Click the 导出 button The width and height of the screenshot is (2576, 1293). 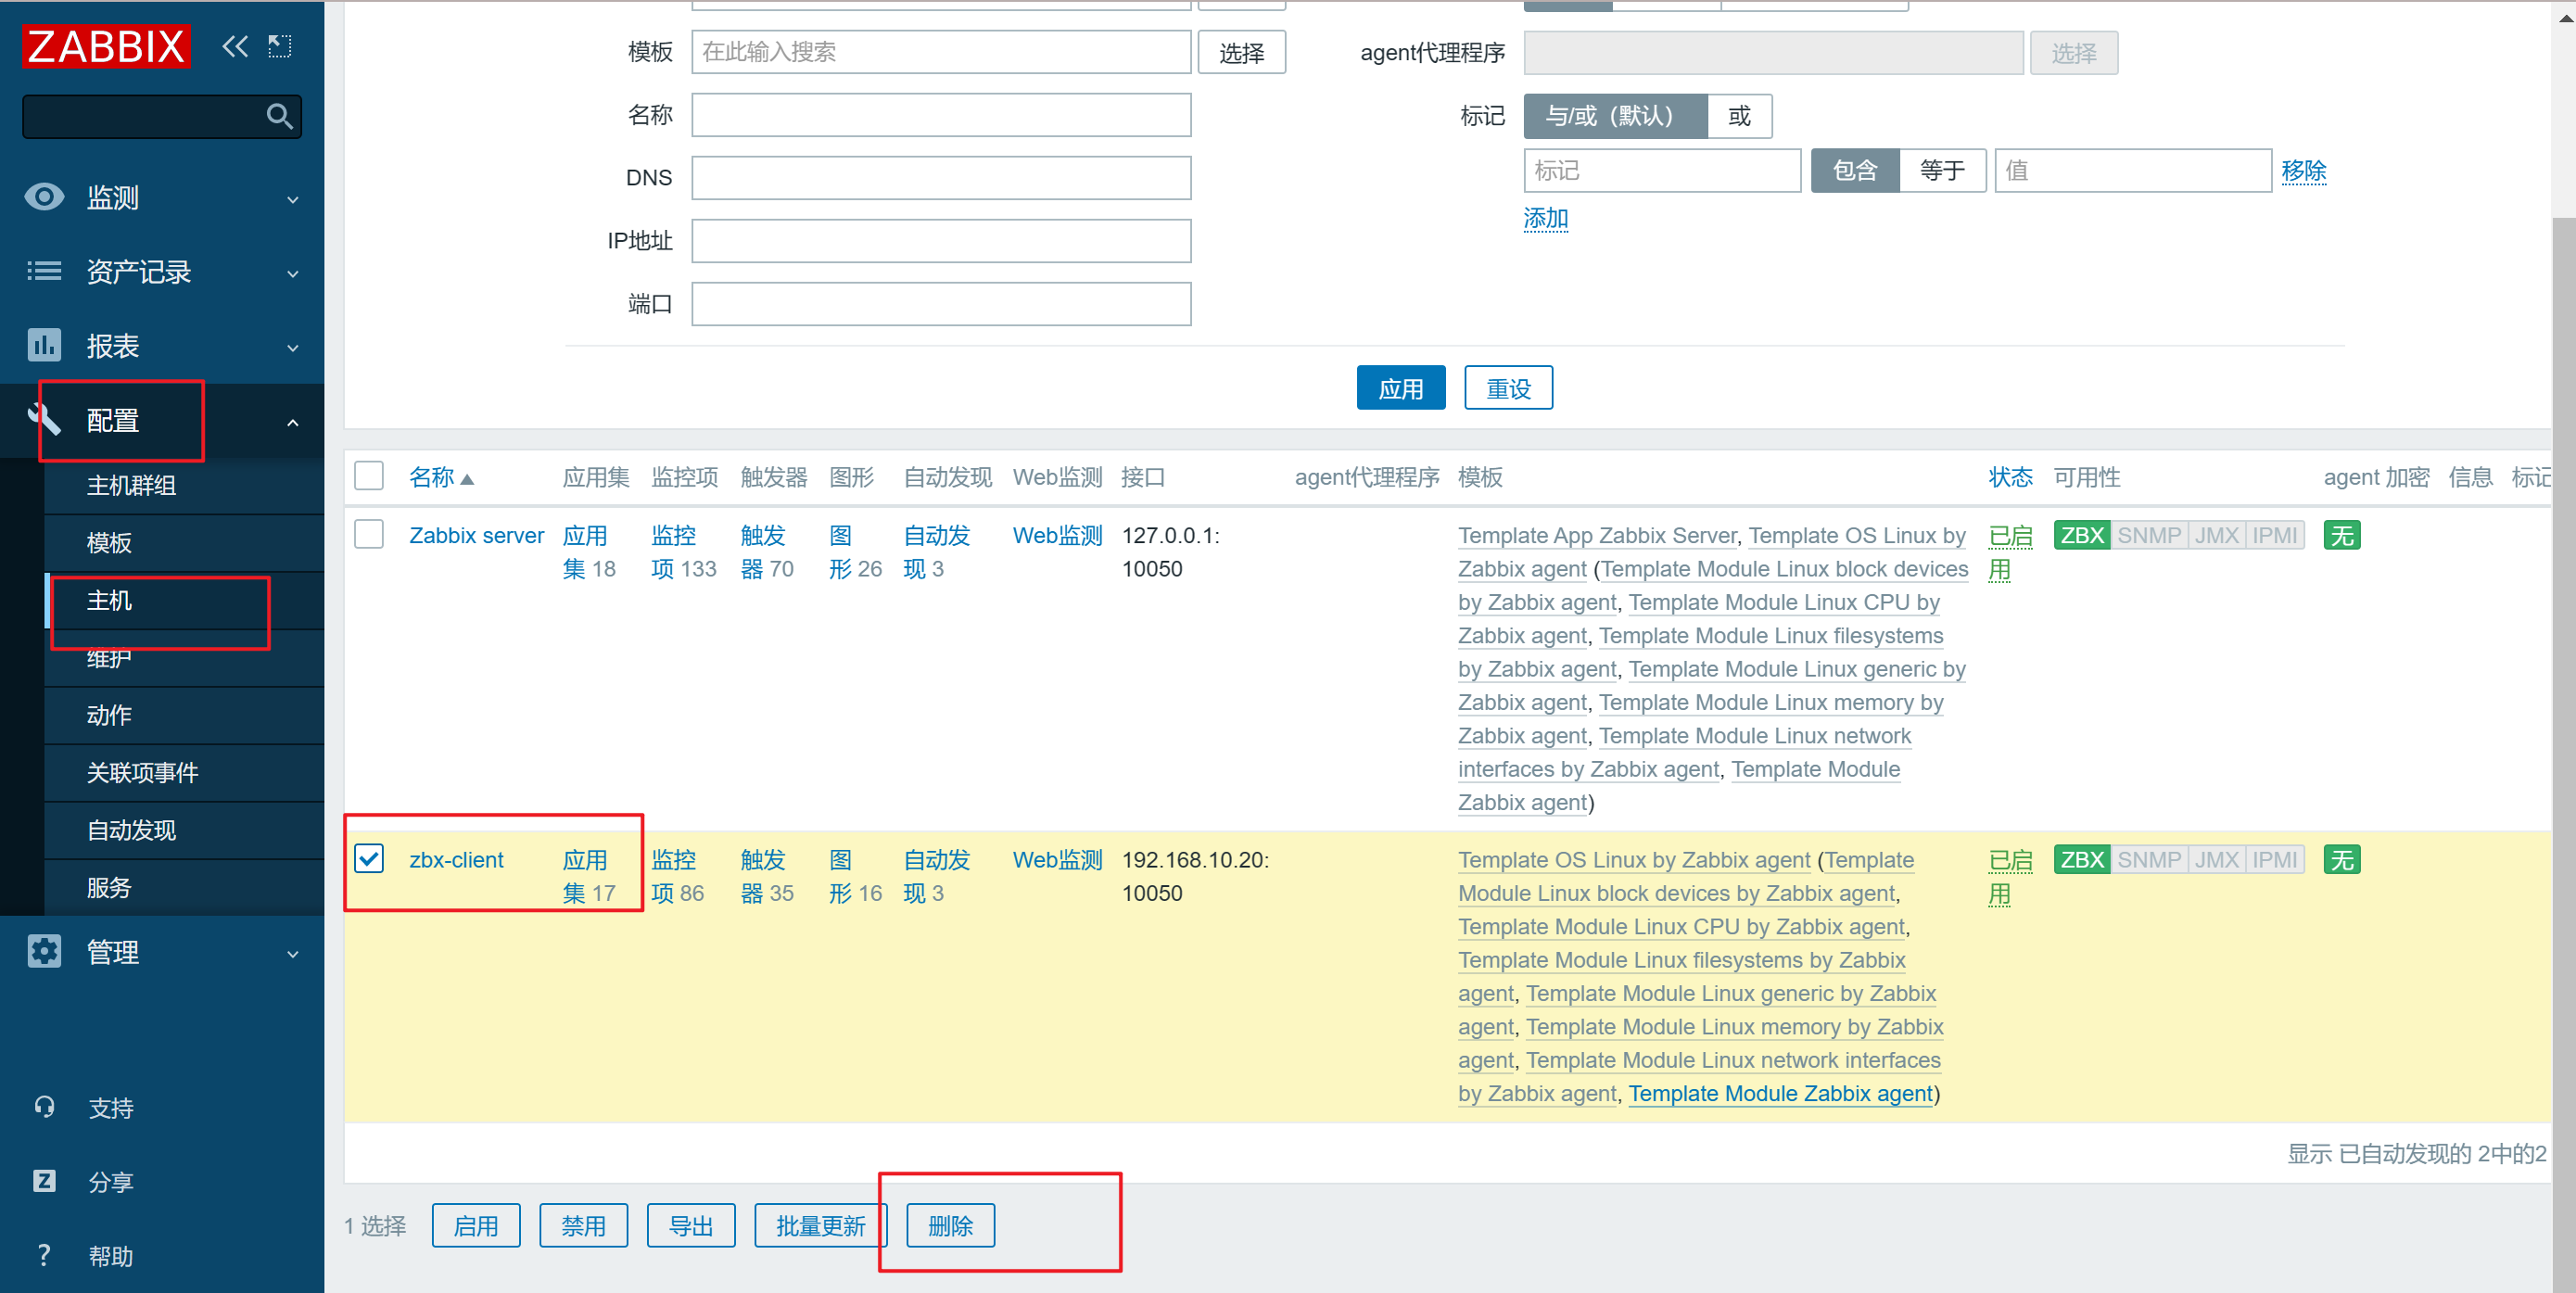691,1225
